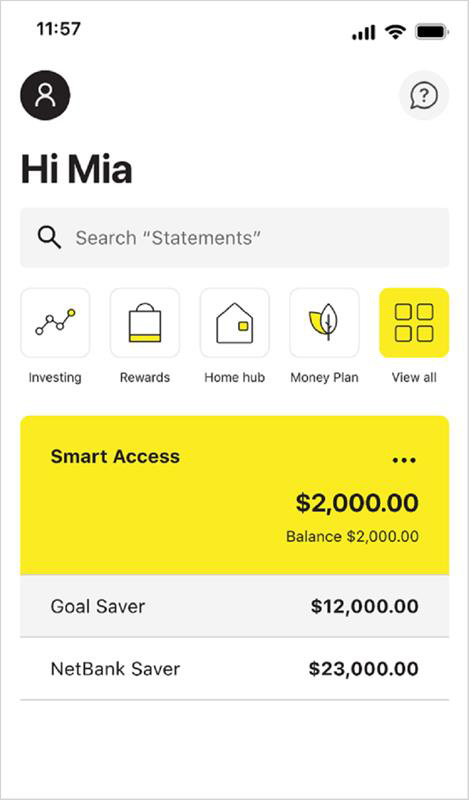Tap the yellow View all grid icon

click(x=414, y=322)
